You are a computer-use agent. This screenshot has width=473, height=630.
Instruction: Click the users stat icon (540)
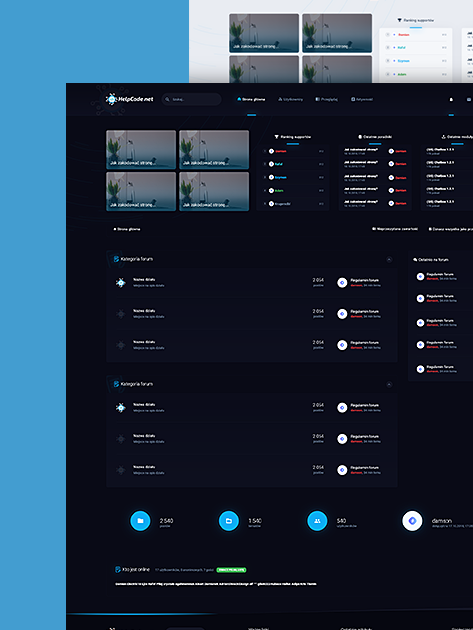pyautogui.click(x=317, y=521)
